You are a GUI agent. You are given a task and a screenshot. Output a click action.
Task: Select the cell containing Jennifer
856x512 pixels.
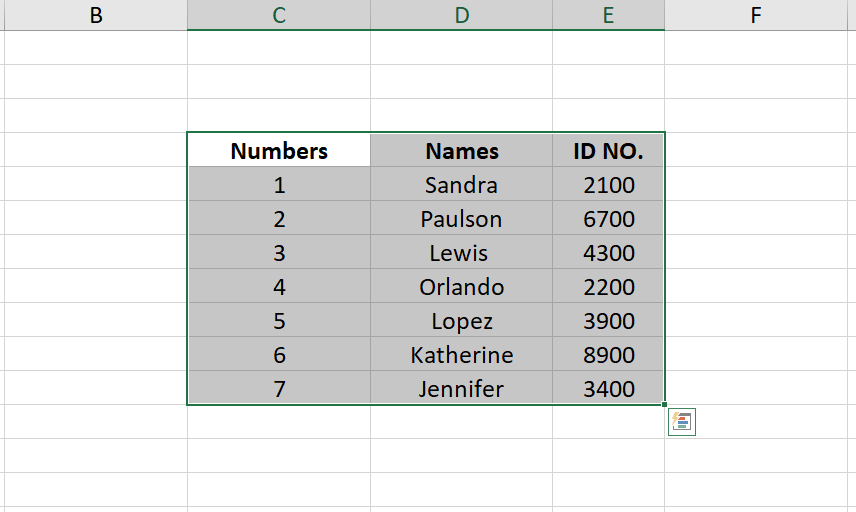461,388
